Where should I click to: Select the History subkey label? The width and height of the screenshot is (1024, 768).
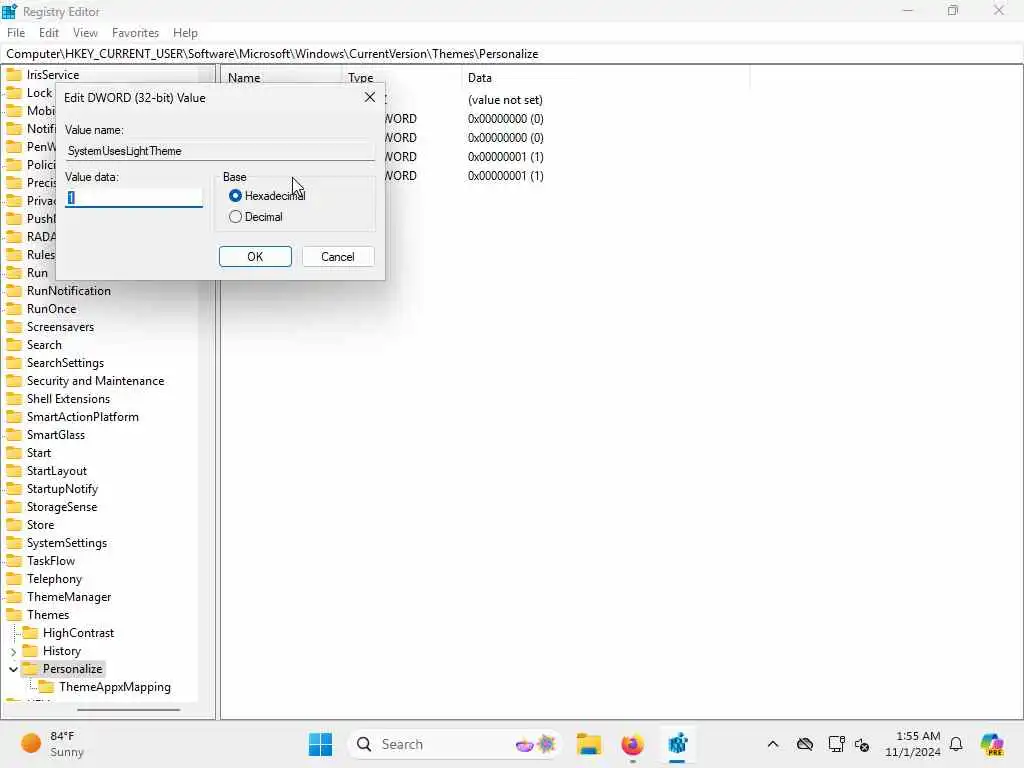(x=61, y=651)
